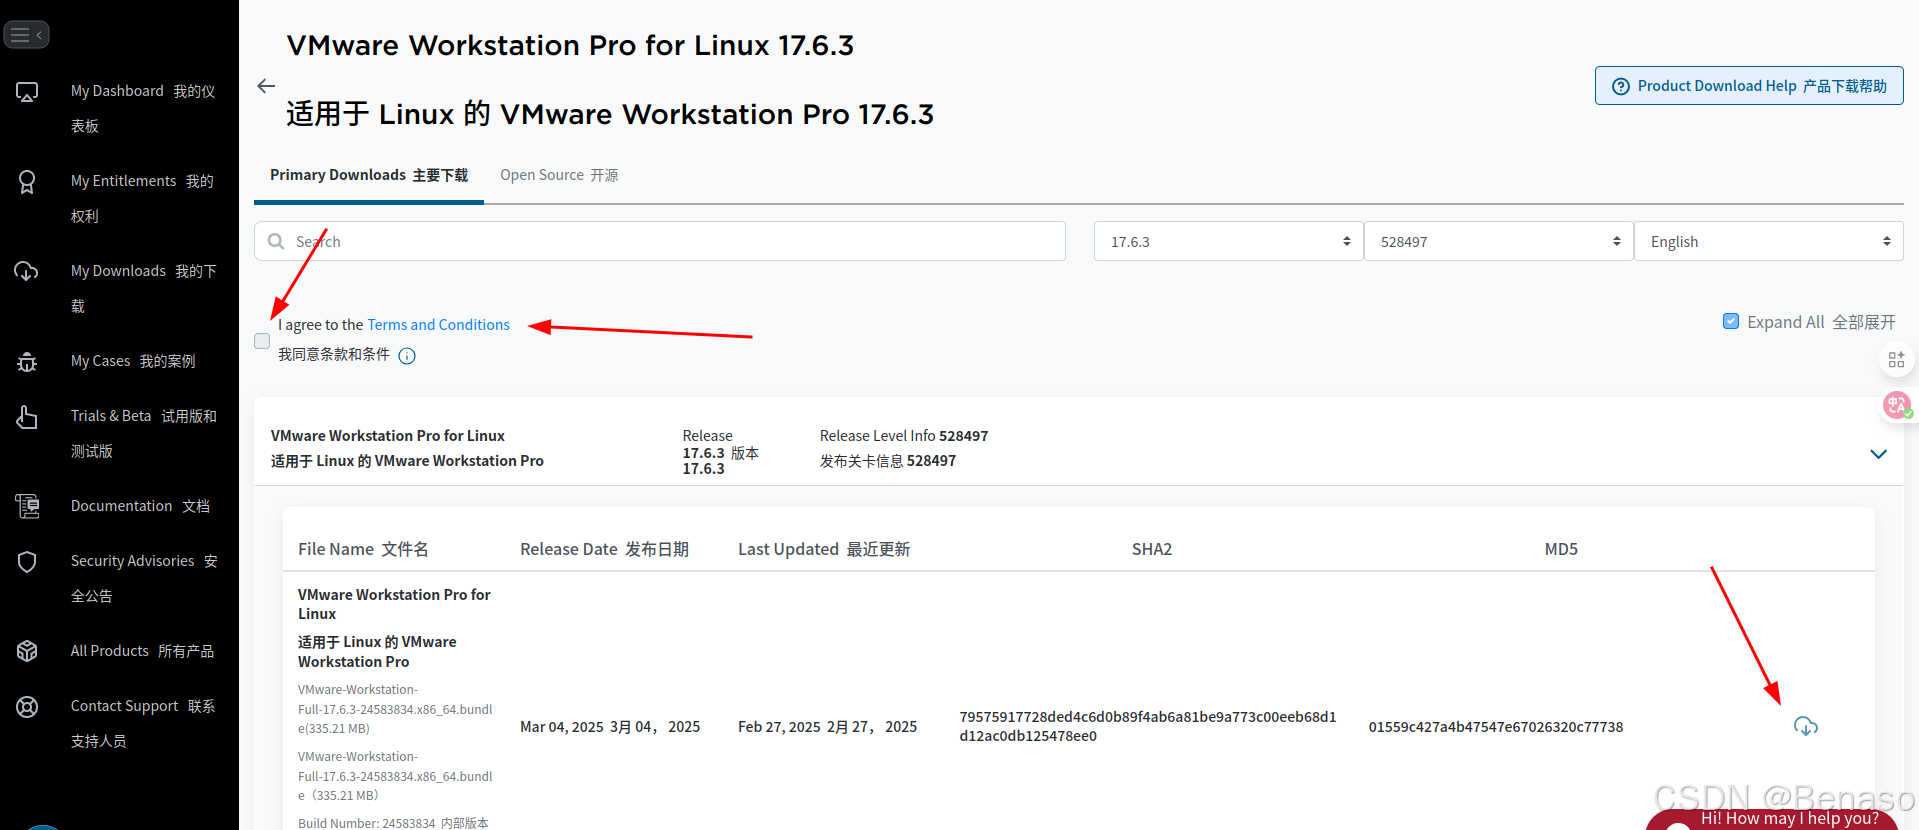Open Security Advisories shield icon

(x=27, y=562)
